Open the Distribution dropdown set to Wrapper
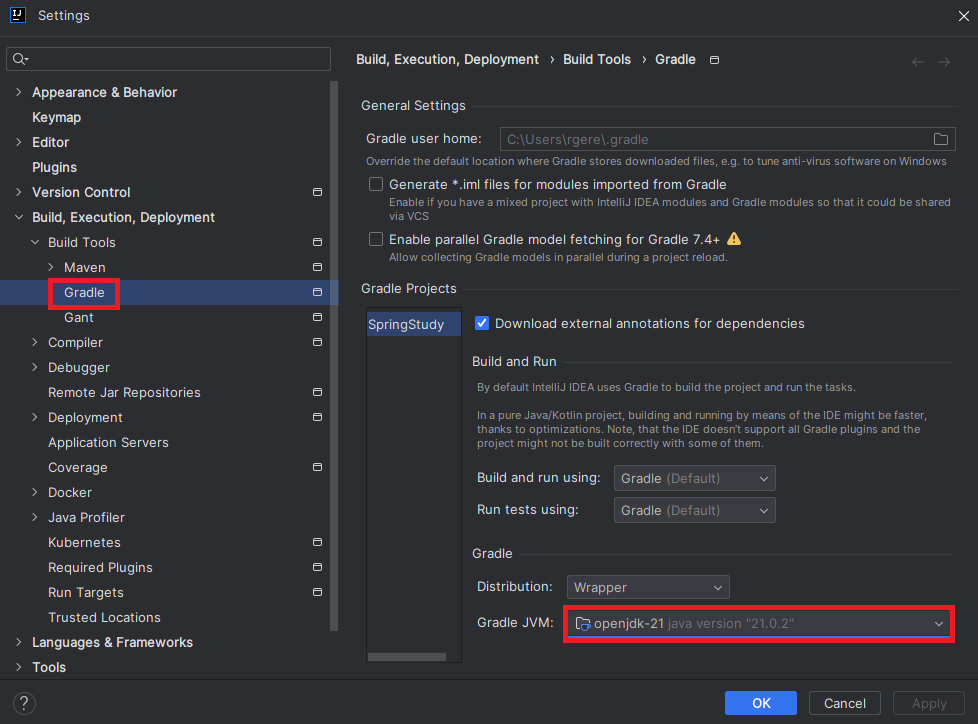 point(647,587)
